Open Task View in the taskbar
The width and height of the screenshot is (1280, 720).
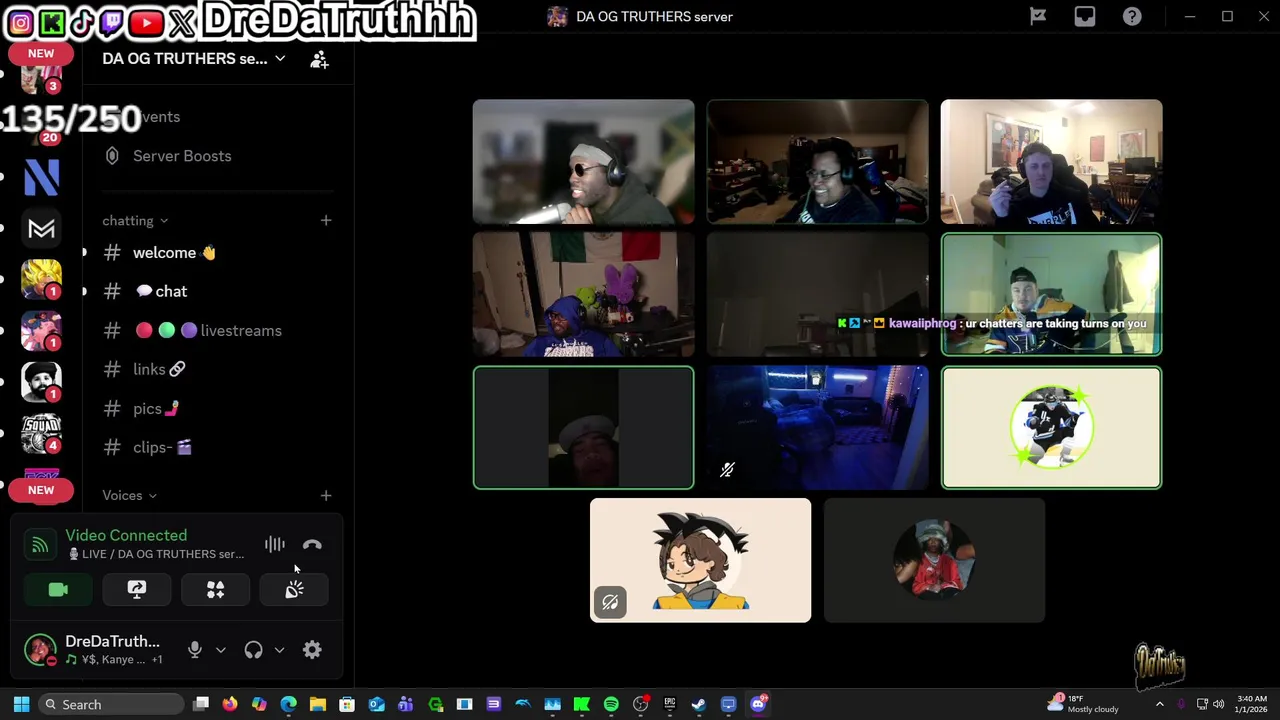click(201, 704)
